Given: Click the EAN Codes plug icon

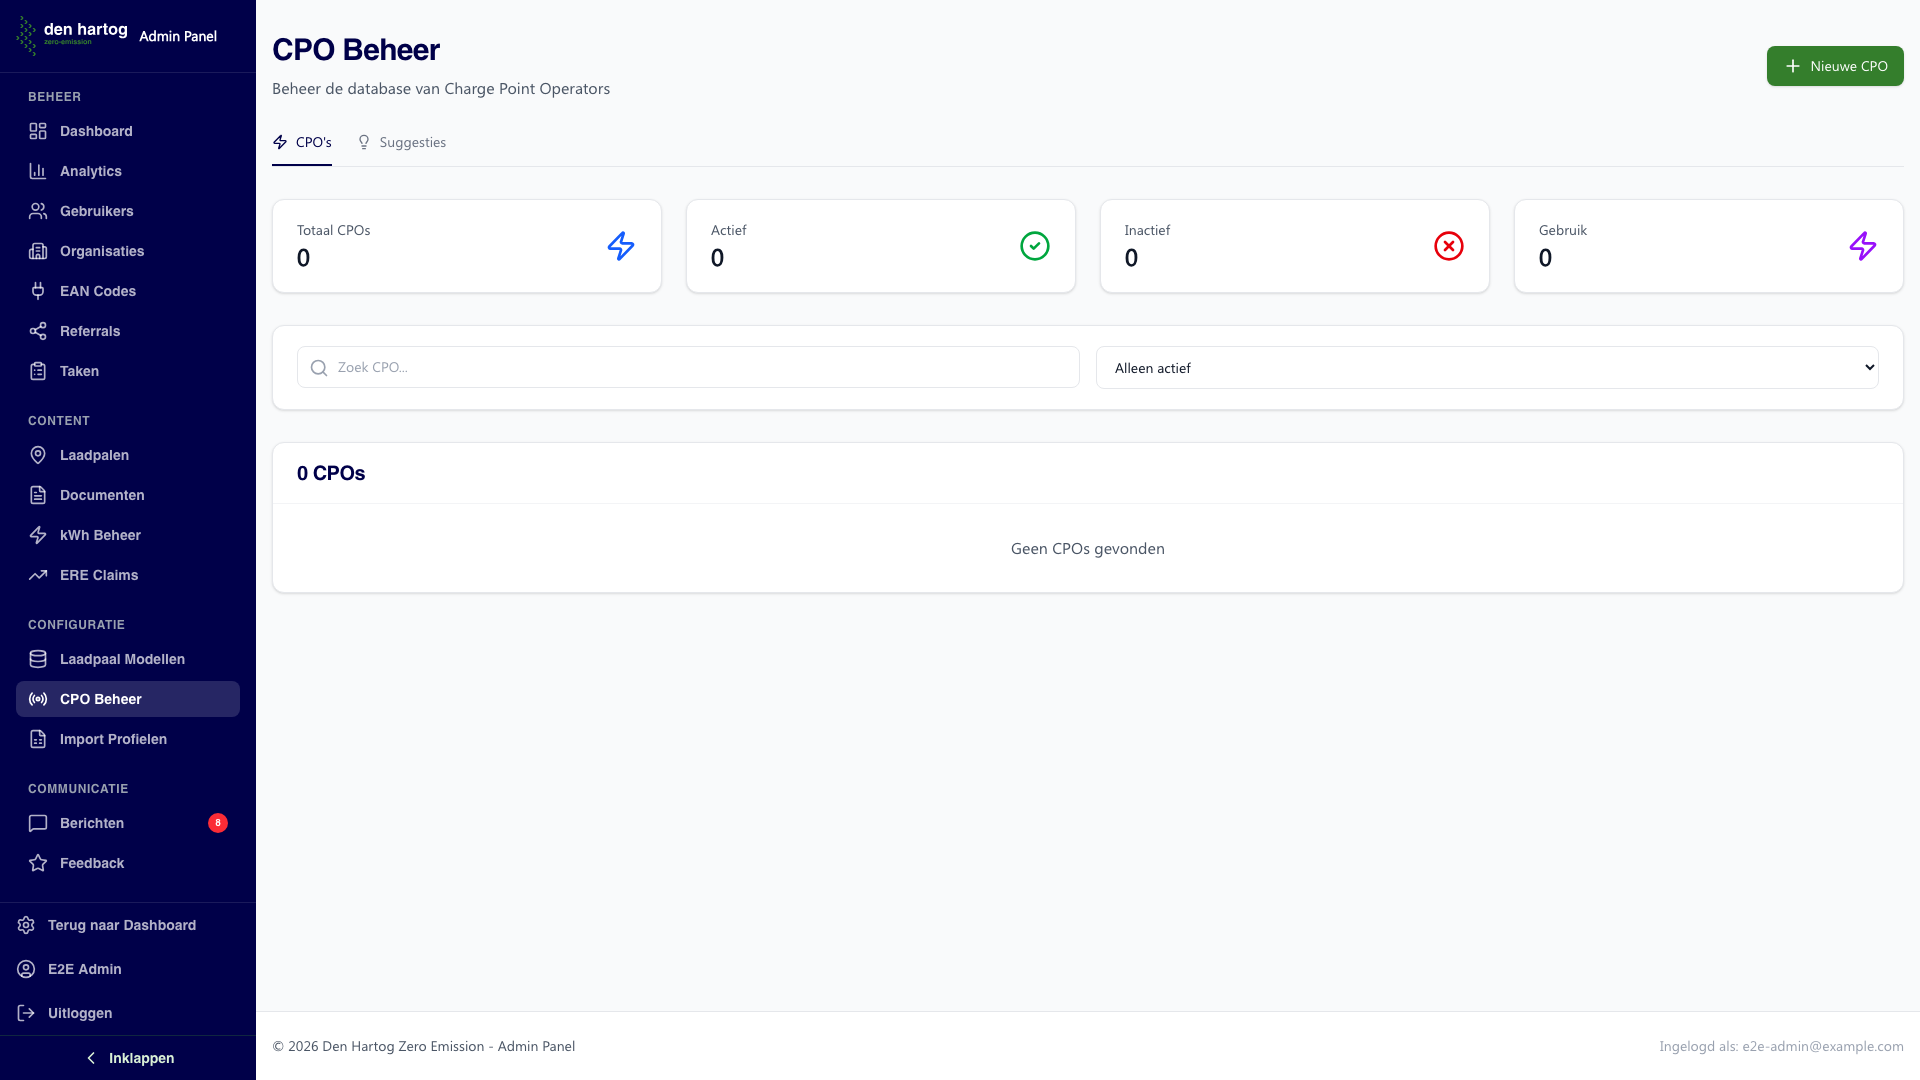Looking at the screenshot, I should [x=38, y=291].
